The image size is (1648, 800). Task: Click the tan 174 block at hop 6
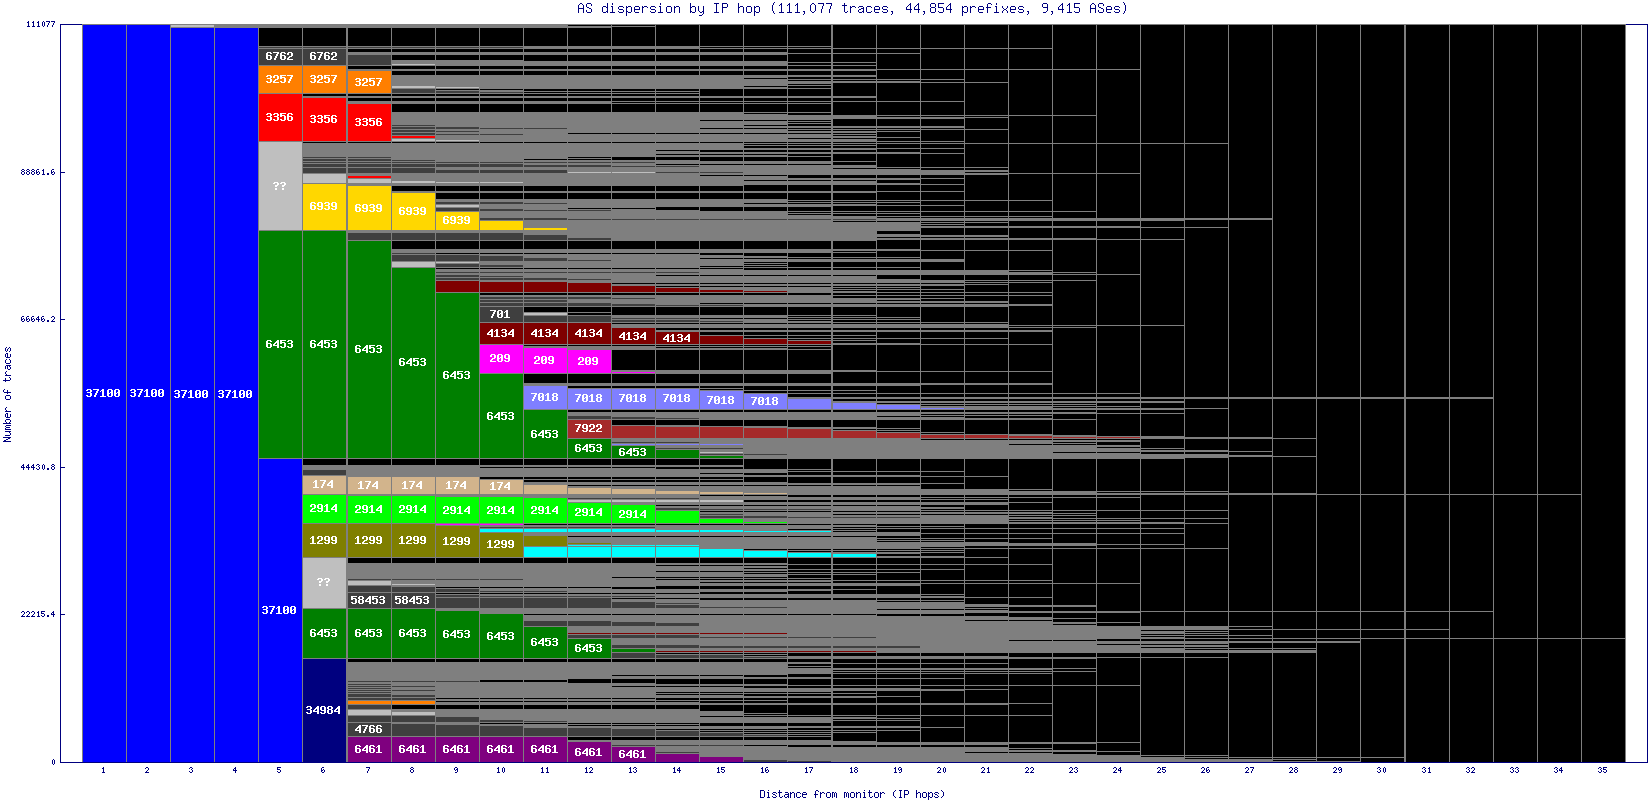324,485
